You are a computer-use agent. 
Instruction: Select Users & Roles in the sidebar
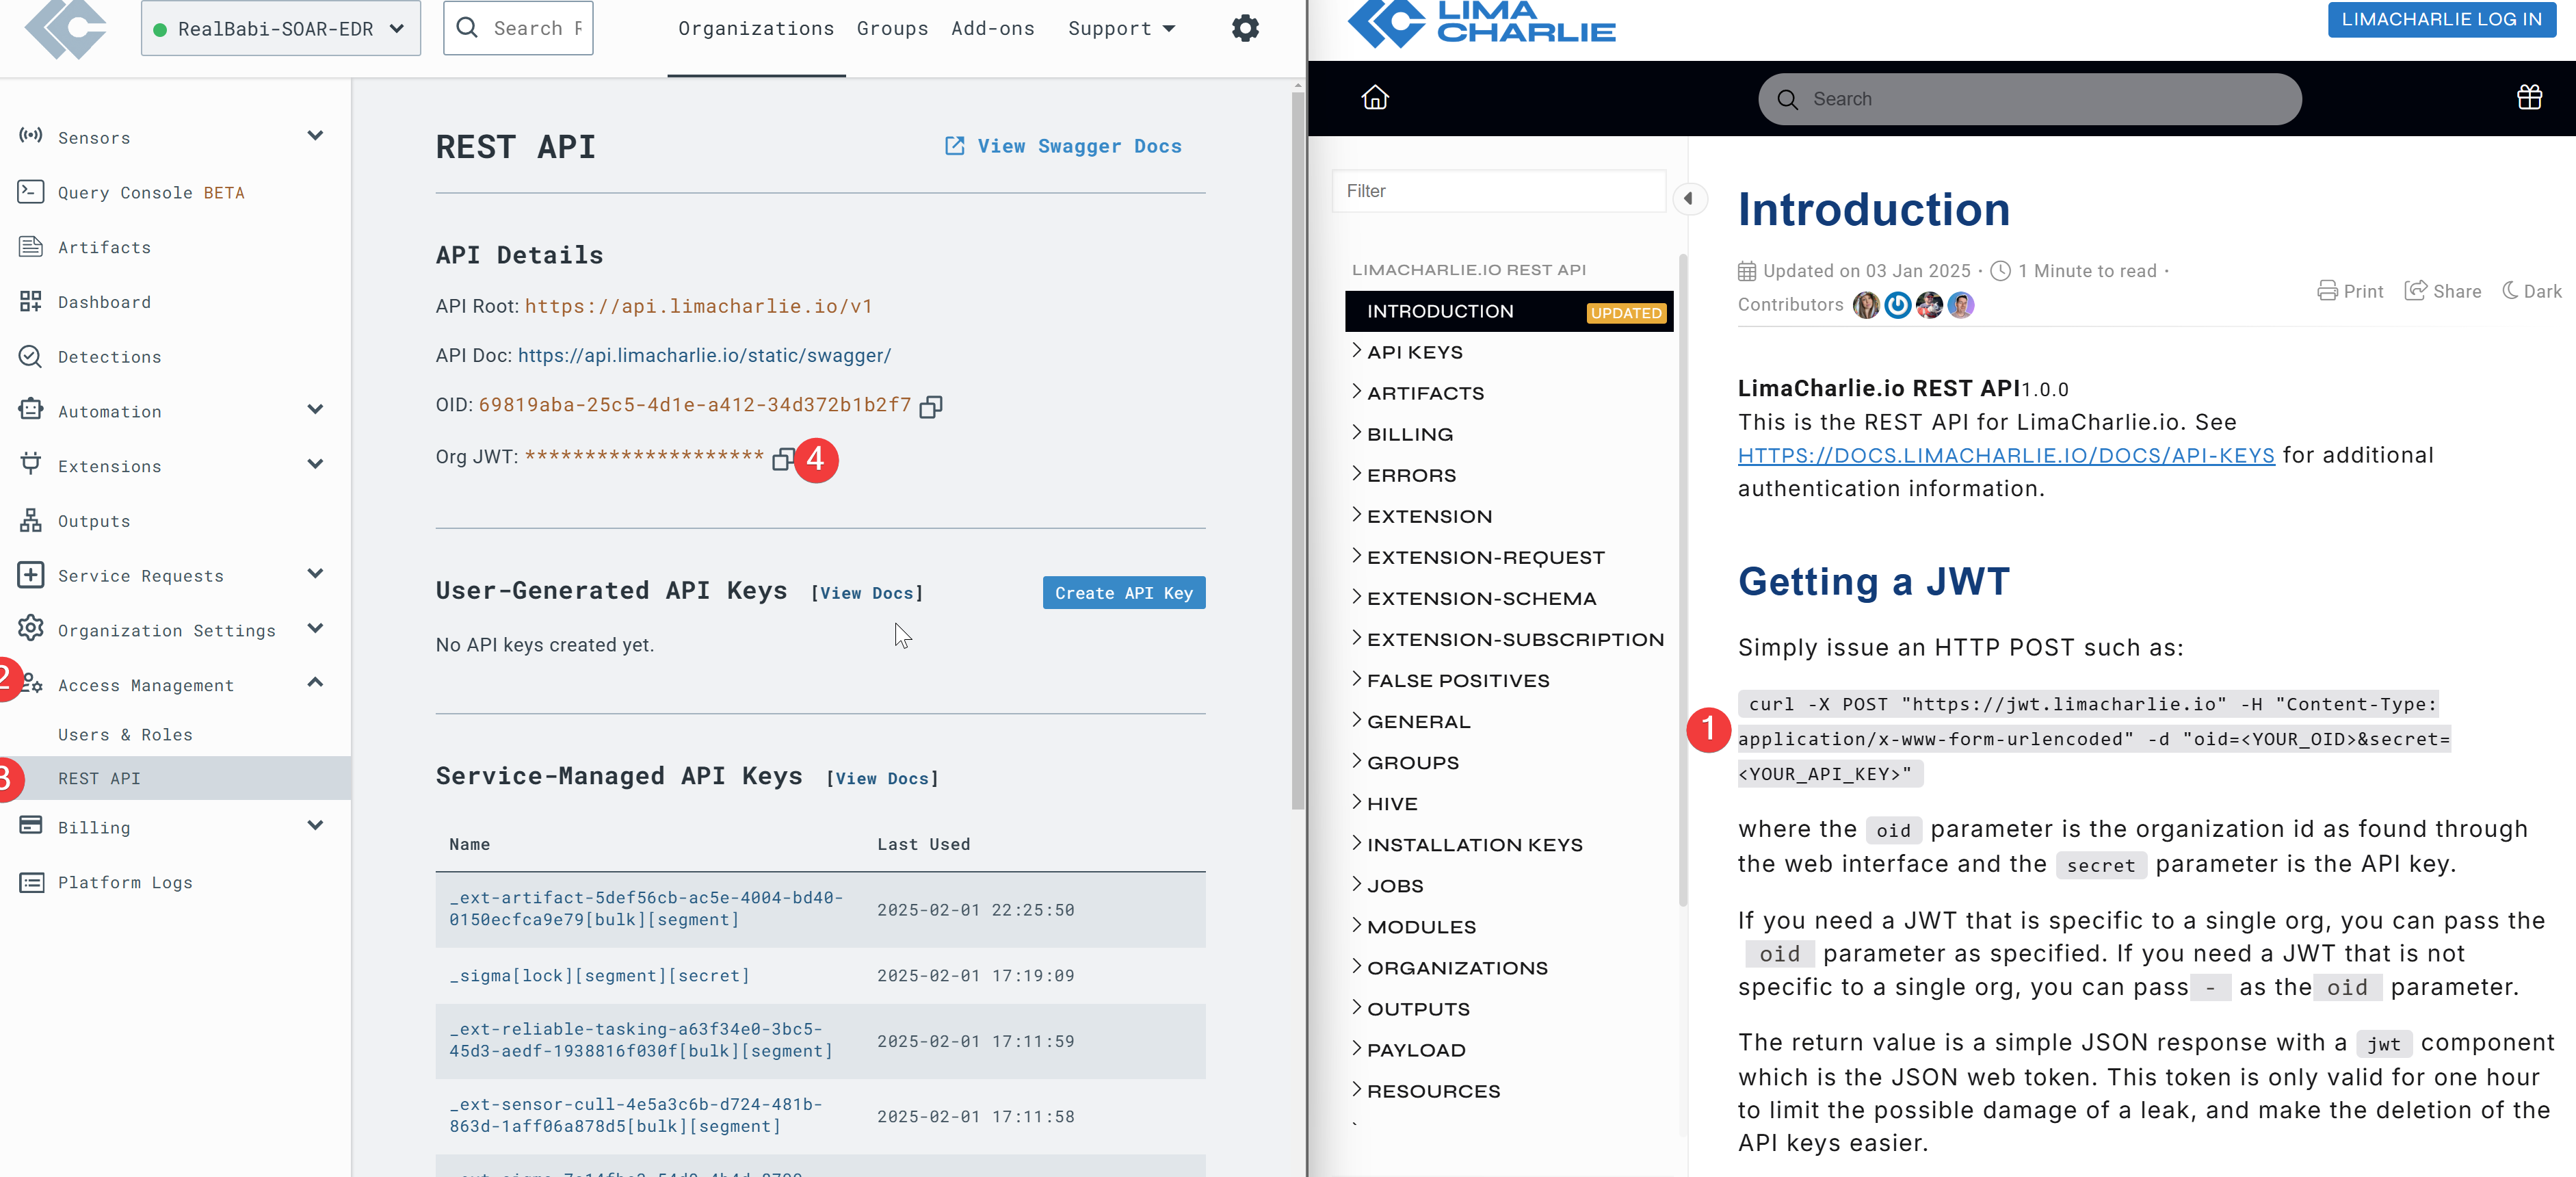point(125,734)
